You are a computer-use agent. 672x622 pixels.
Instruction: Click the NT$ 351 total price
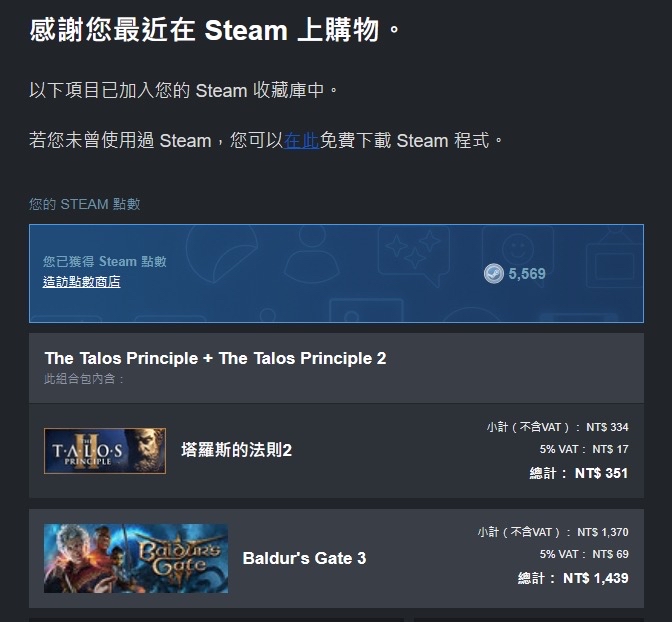coord(601,473)
